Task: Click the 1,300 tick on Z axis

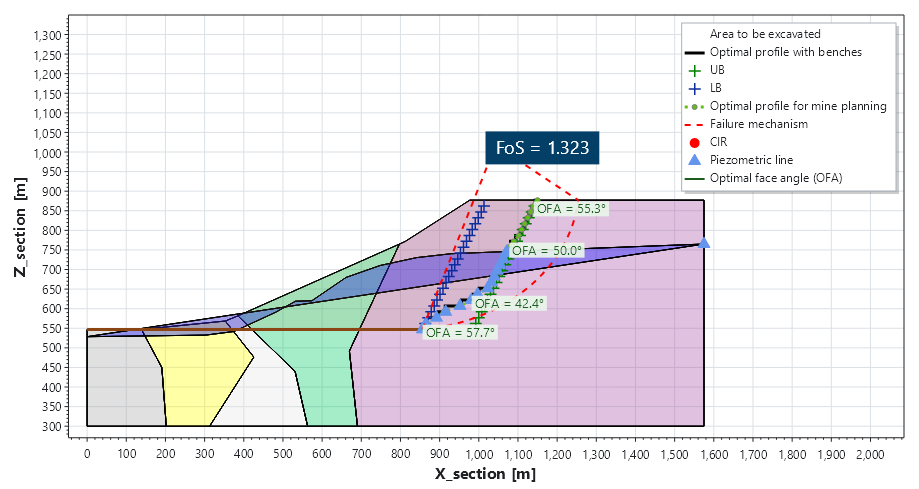Action: pyautogui.click(x=47, y=35)
